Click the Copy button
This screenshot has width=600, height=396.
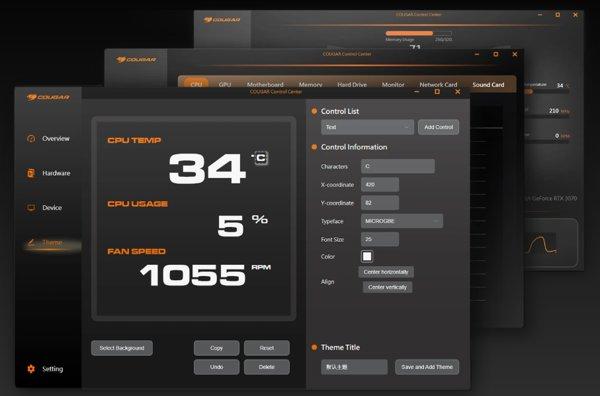click(x=217, y=348)
